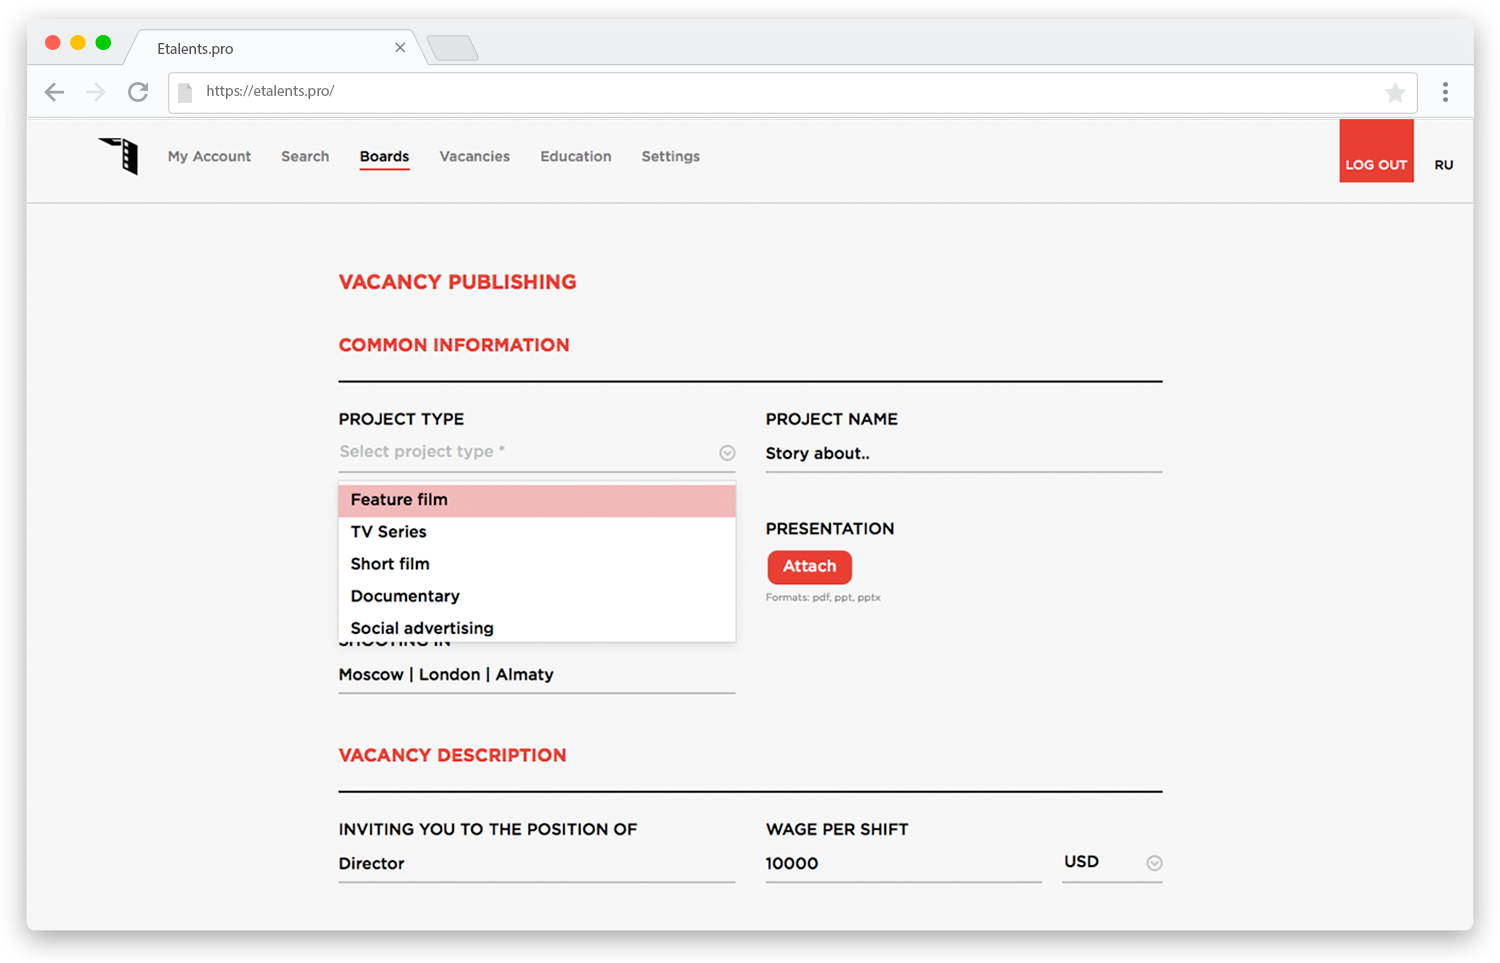Open the USD currency dropdown
Image resolution: width=1500 pixels, height=963 pixels.
(1154, 863)
